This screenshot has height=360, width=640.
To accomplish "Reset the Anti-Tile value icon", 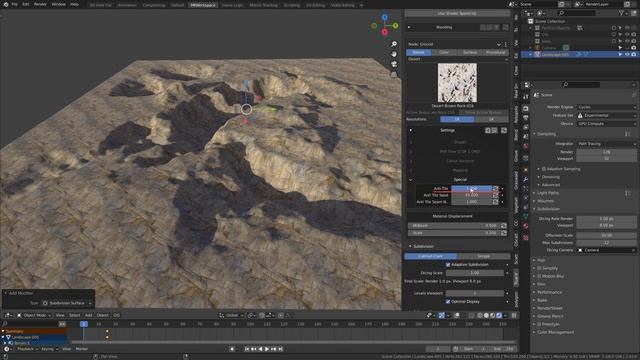I will 495,189.
